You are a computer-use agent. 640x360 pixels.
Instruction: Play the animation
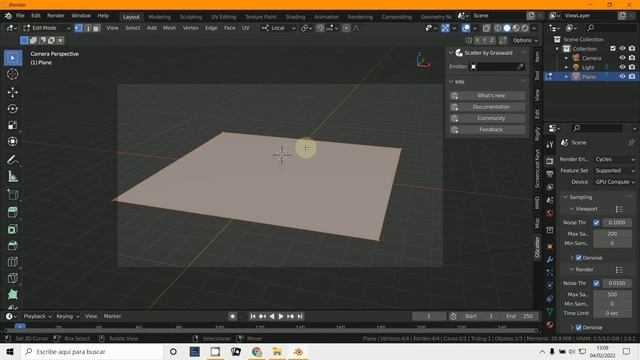click(x=281, y=316)
